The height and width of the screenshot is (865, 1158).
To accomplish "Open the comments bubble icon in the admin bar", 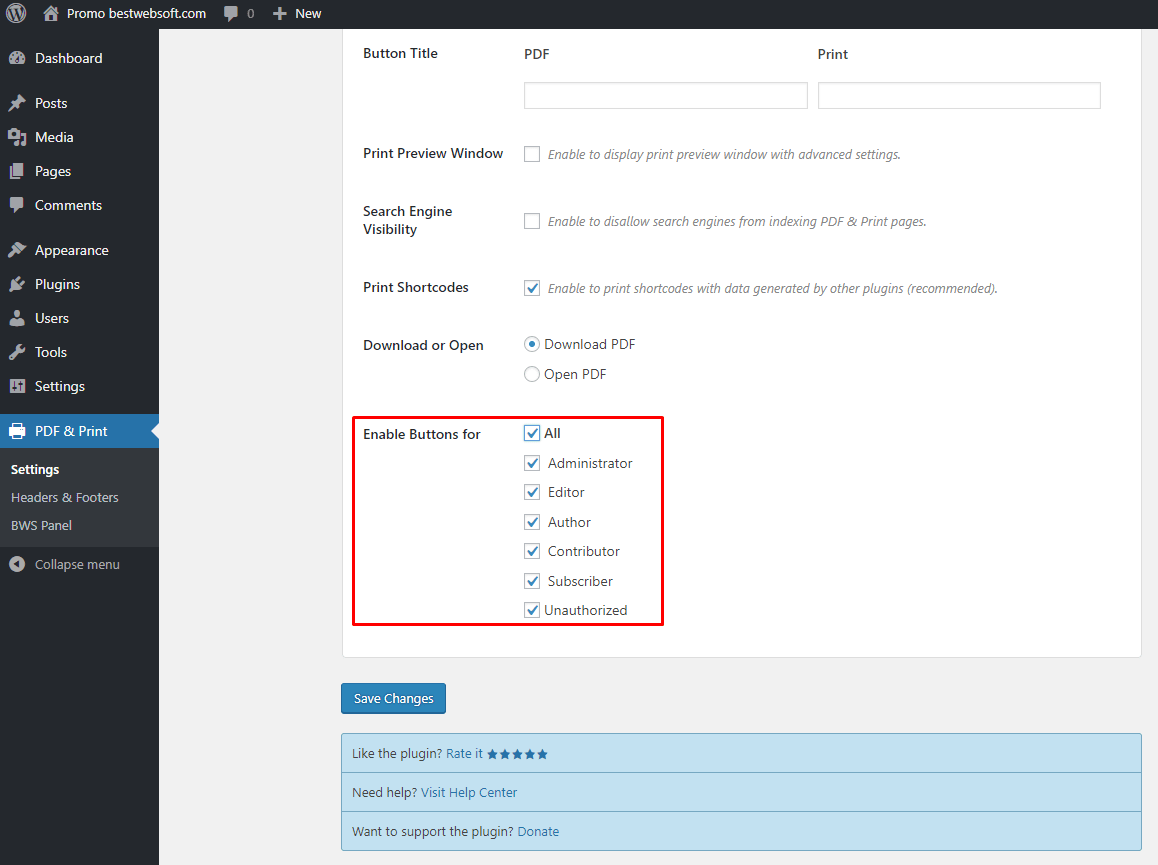I will click(231, 13).
